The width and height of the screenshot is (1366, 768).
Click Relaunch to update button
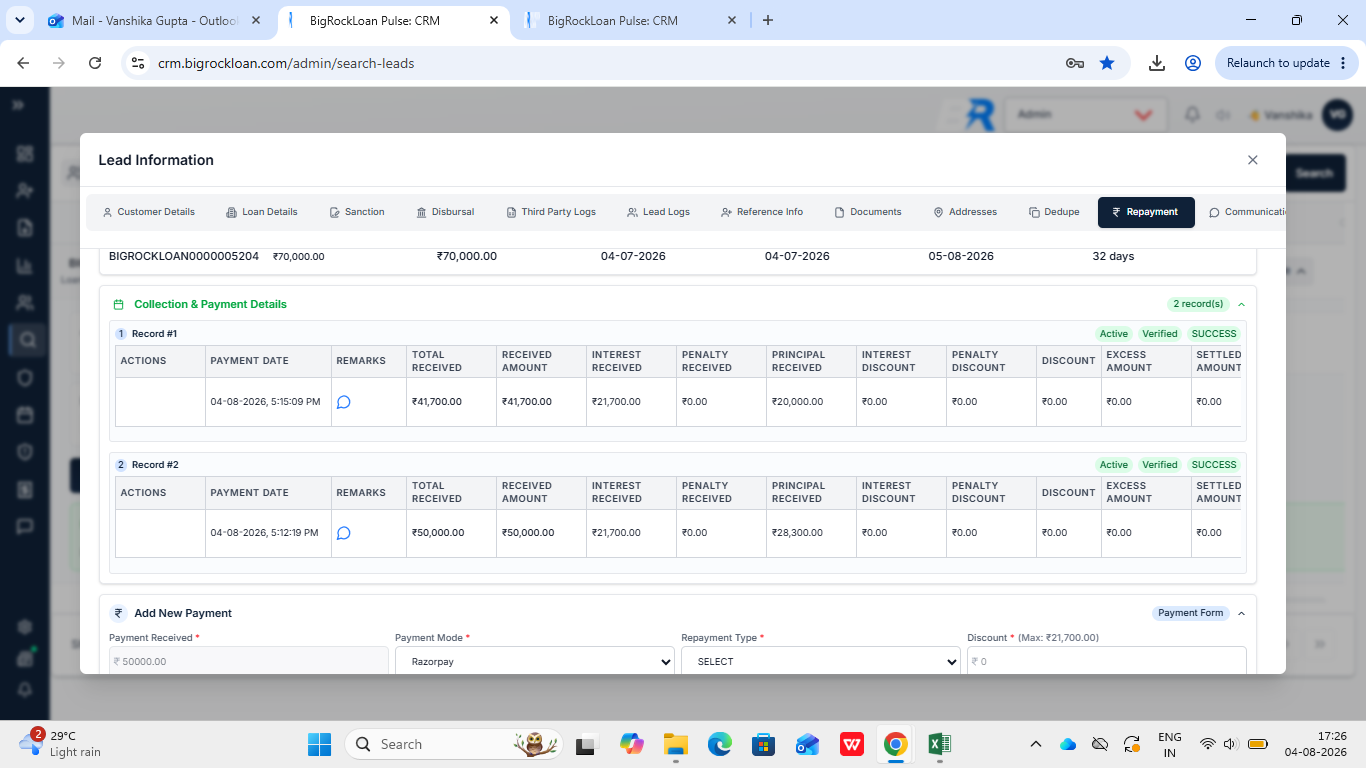click(x=1278, y=63)
